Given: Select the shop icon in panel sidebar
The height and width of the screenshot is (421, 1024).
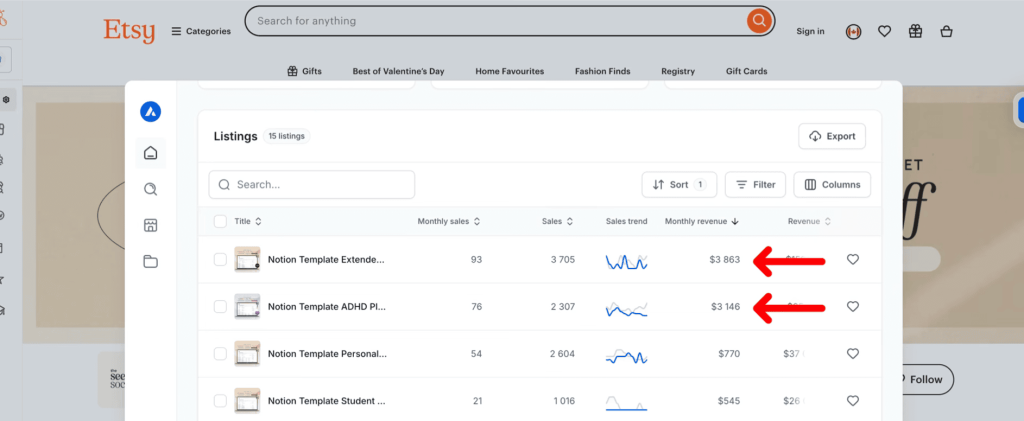Looking at the screenshot, I should (151, 226).
